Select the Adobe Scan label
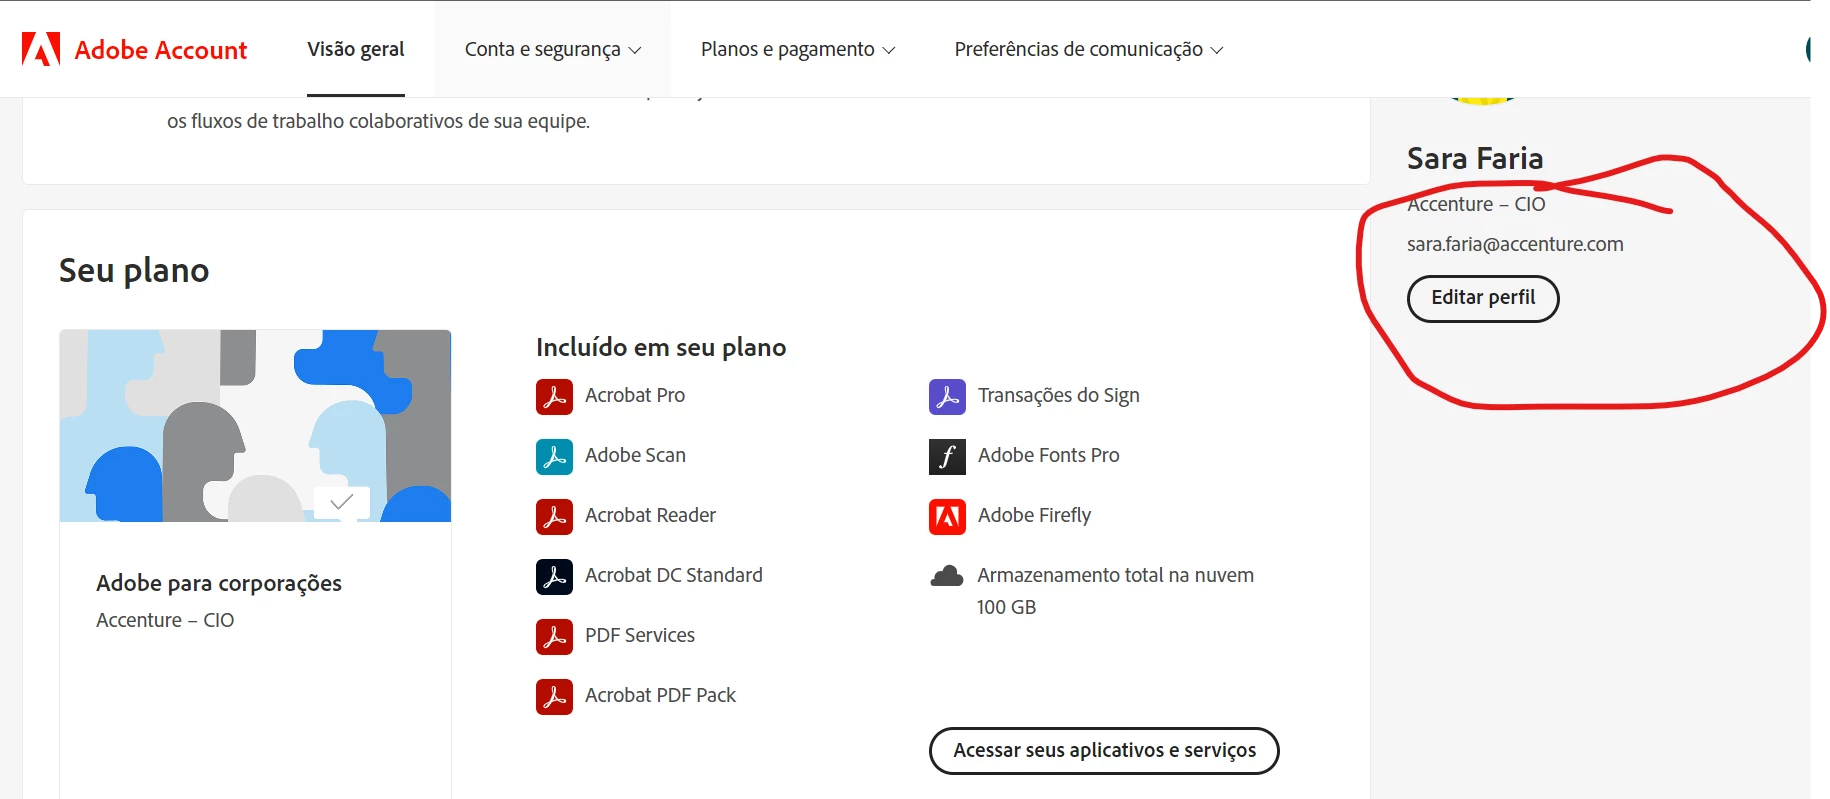 635,455
